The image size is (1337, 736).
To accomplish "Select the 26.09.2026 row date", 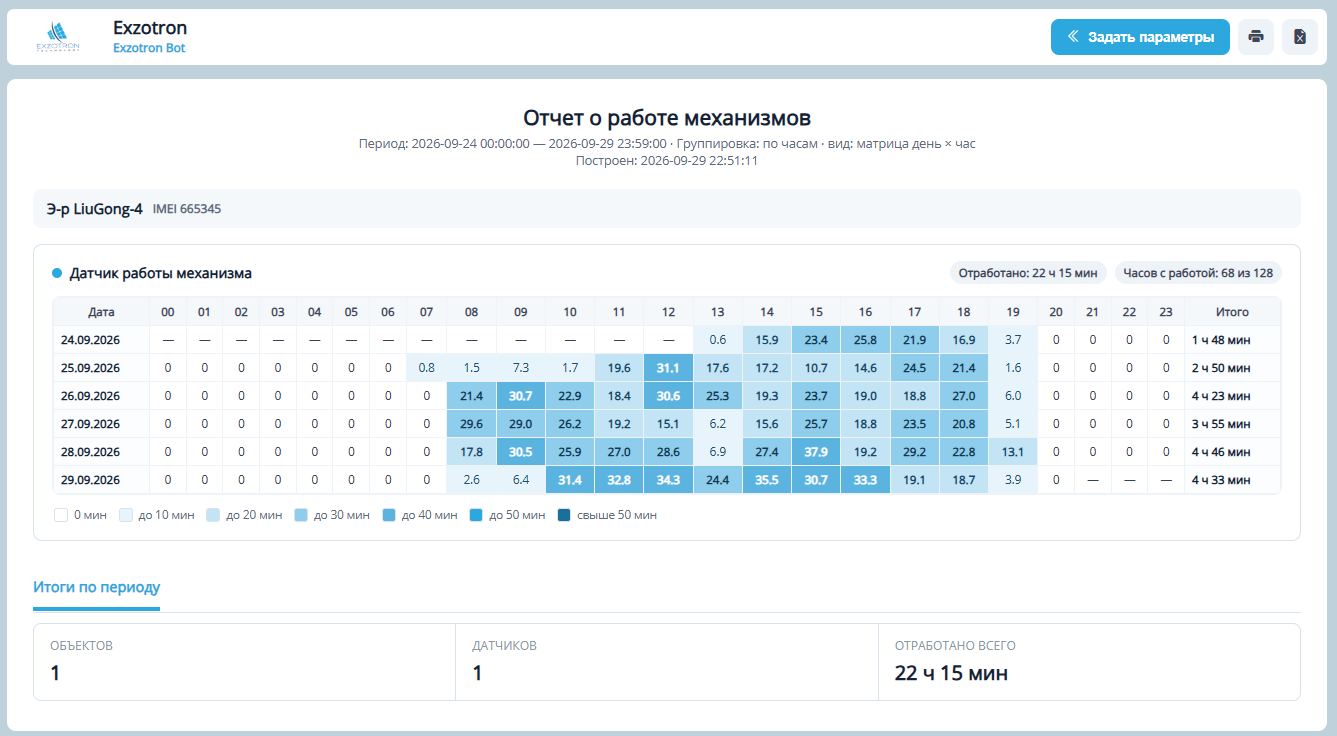I will pyautogui.click(x=90, y=396).
